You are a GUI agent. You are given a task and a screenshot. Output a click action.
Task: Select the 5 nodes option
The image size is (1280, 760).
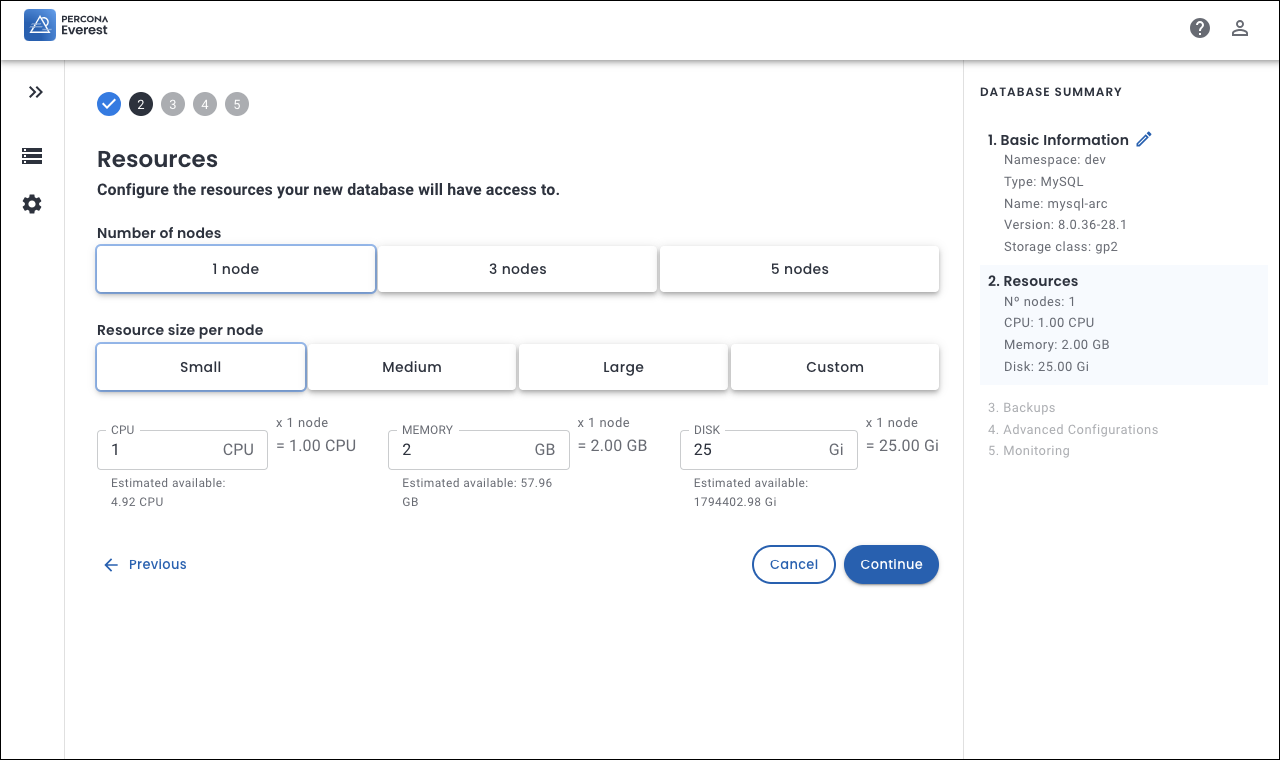coord(799,269)
